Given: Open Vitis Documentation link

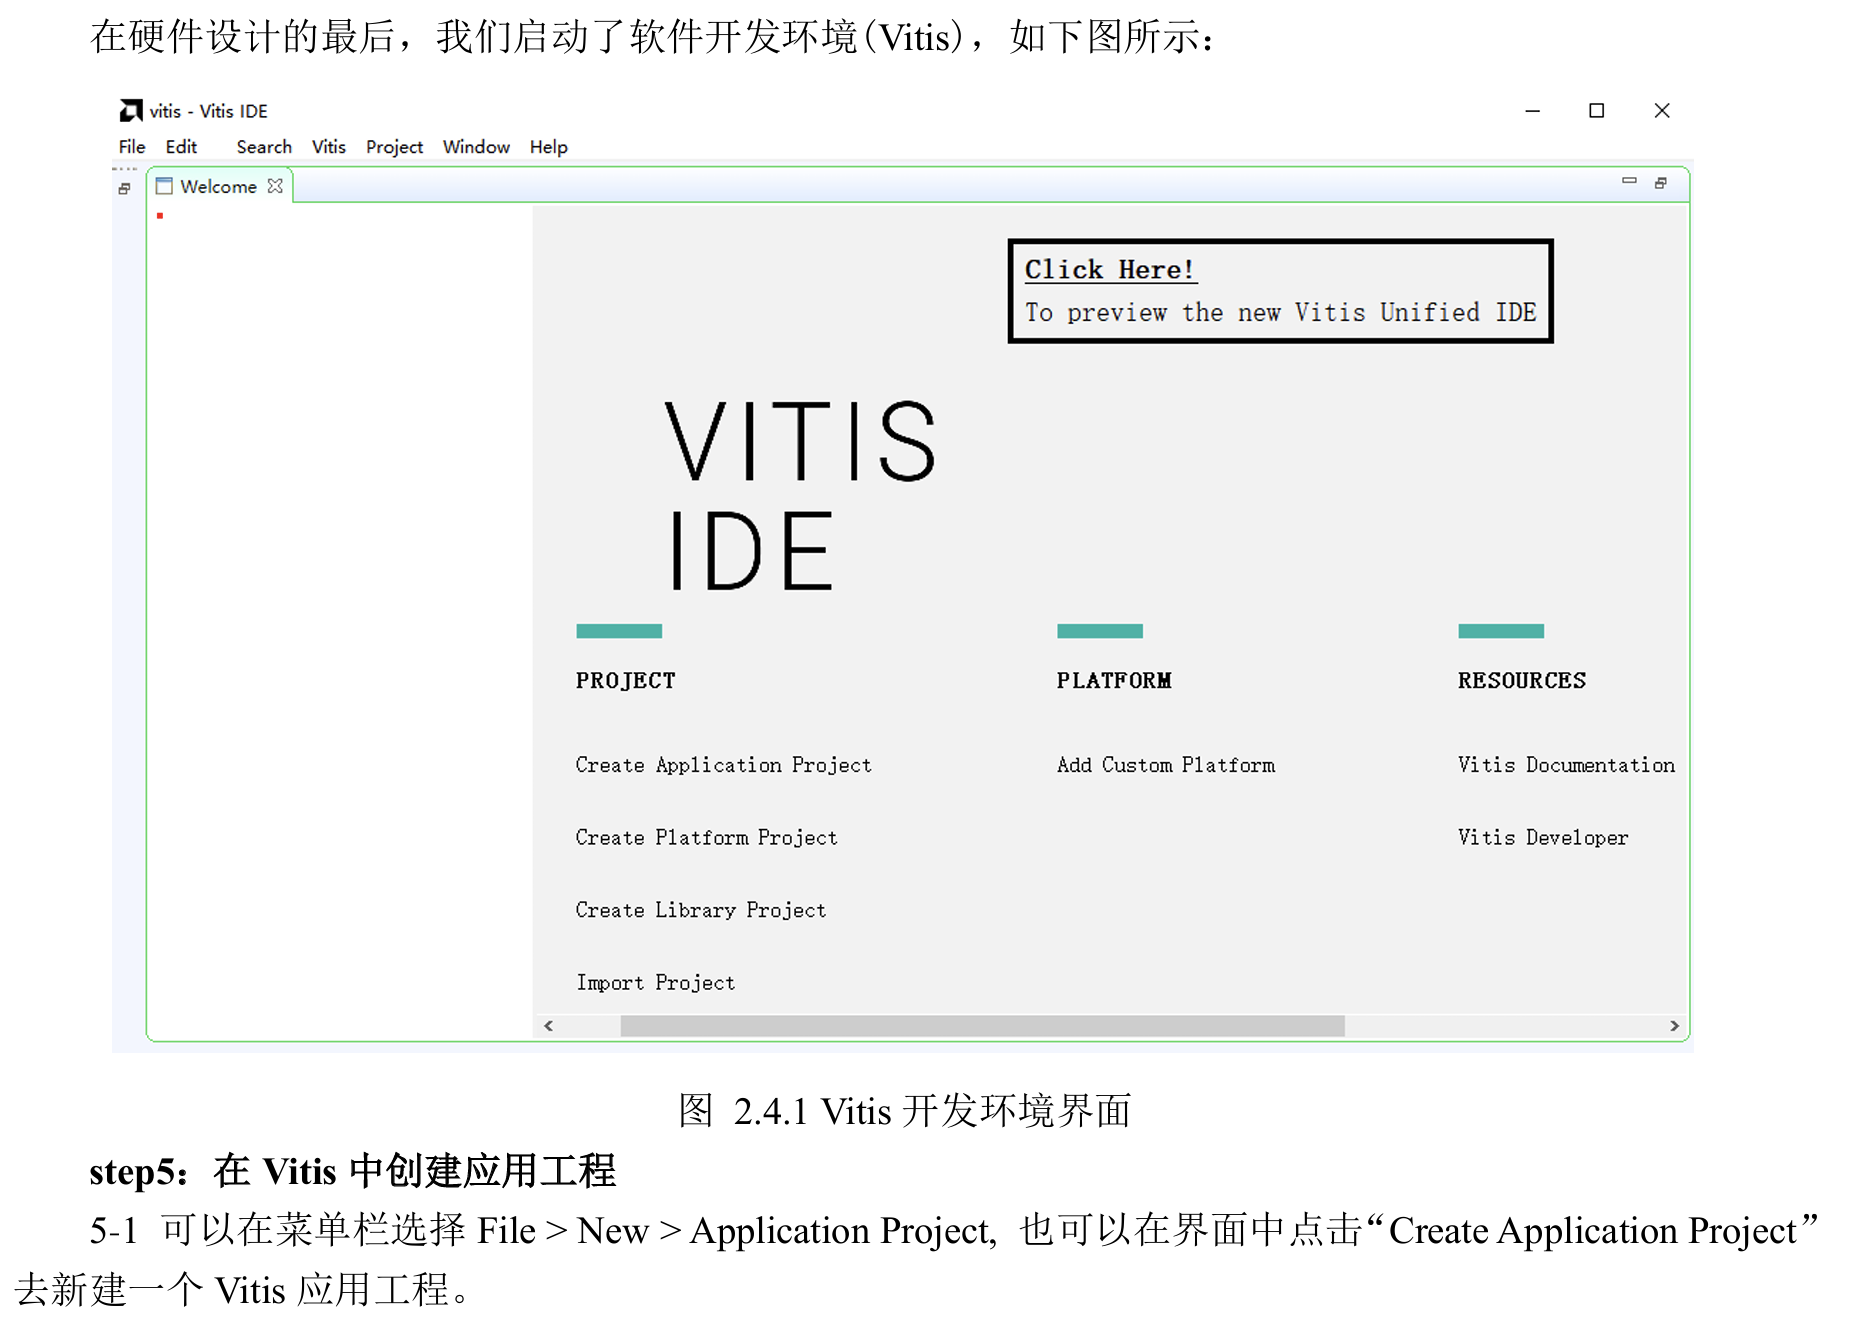Looking at the screenshot, I should [1566, 765].
